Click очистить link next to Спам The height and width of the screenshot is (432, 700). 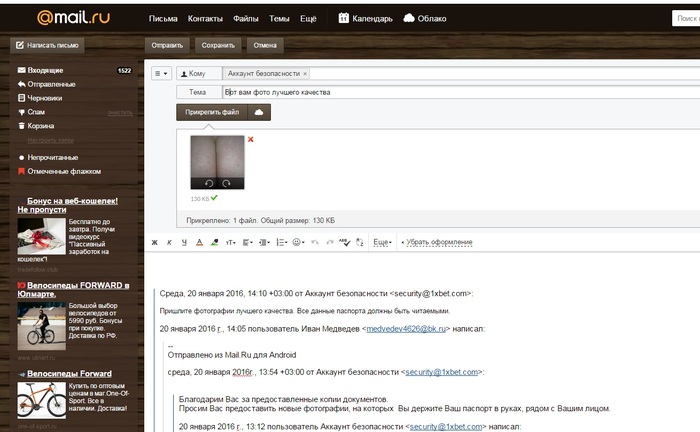pos(120,113)
